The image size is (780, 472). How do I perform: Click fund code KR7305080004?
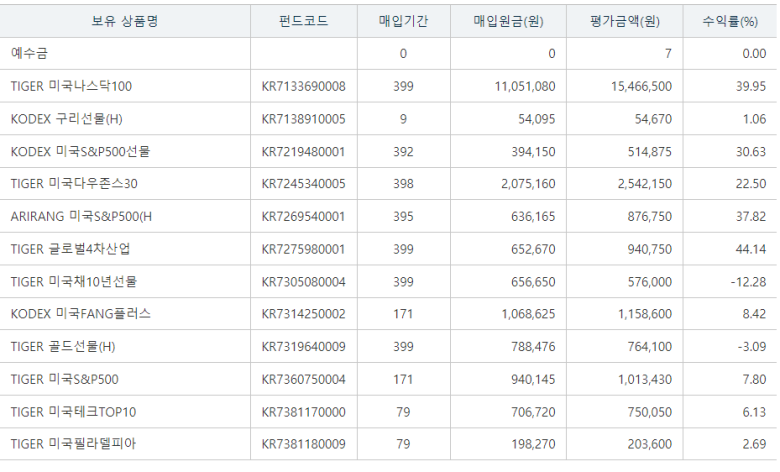click(x=303, y=282)
